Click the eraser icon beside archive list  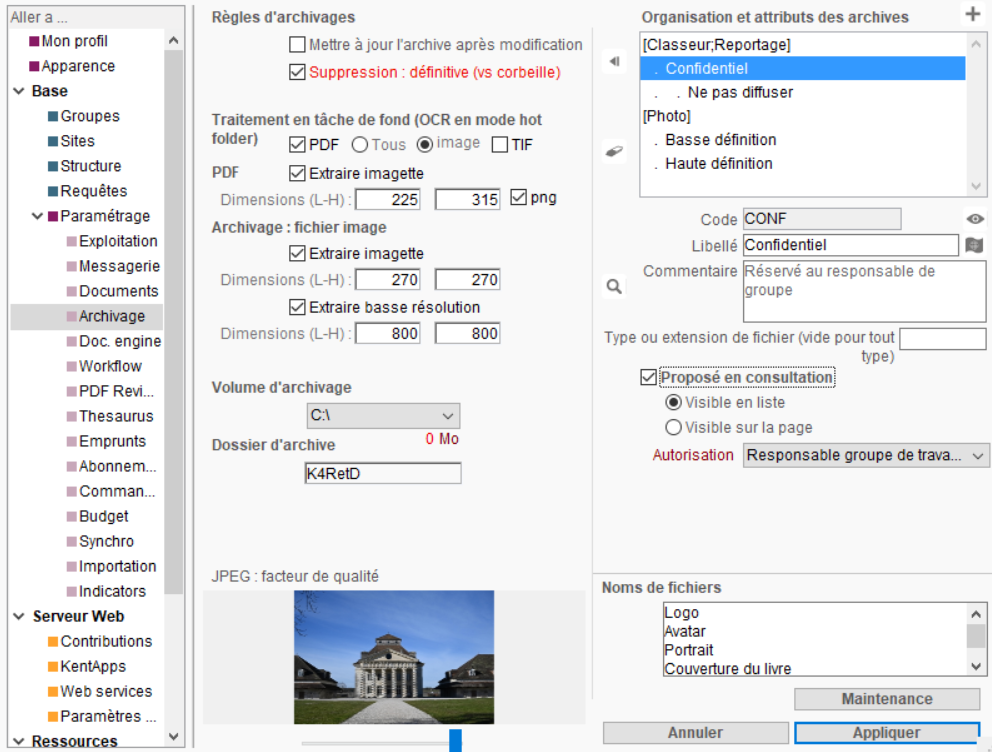coord(614,151)
